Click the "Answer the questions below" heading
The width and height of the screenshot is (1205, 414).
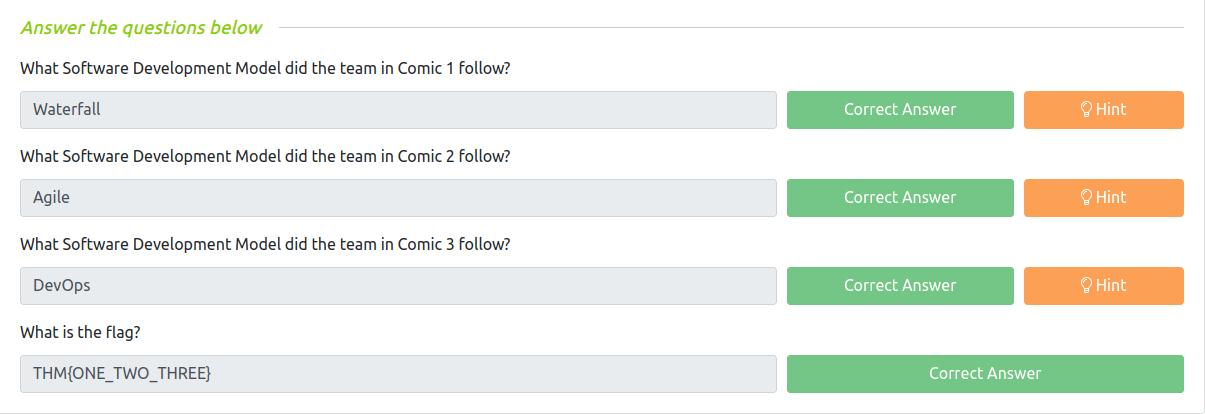(141, 28)
